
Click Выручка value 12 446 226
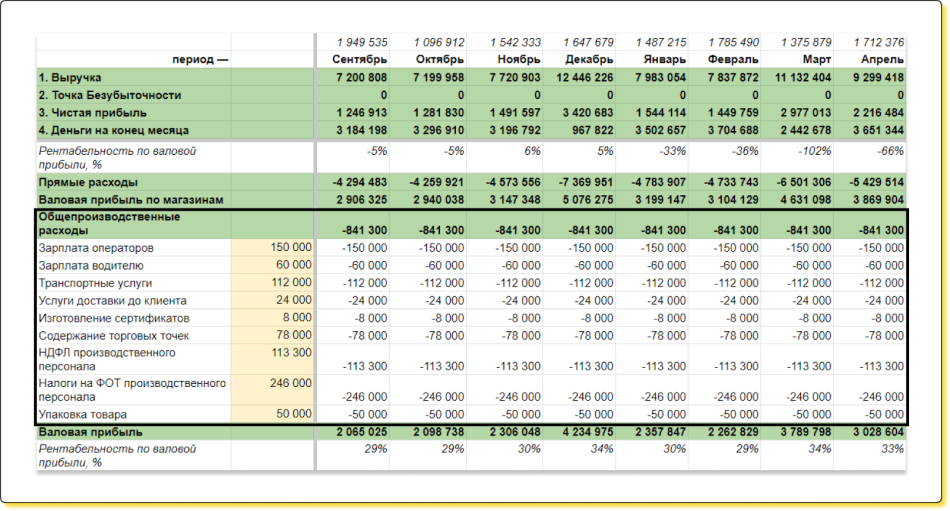pyautogui.click(x=585, y=78)
